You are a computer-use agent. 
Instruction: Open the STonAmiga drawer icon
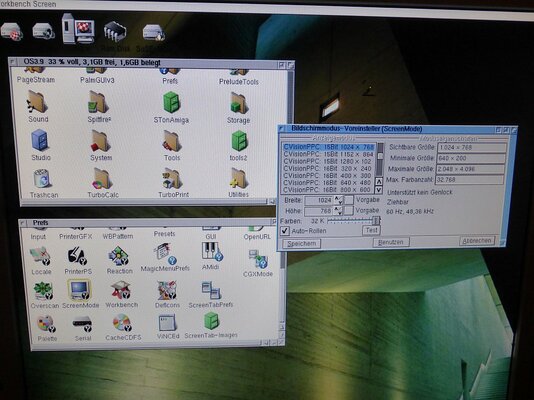pos(171,102)
